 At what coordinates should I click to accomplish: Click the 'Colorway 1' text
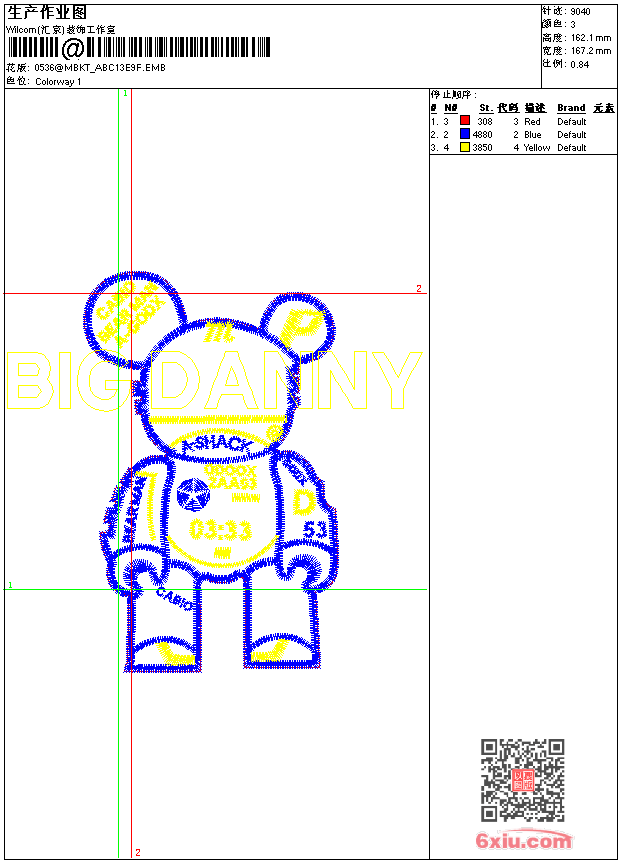tap(58, 82)
